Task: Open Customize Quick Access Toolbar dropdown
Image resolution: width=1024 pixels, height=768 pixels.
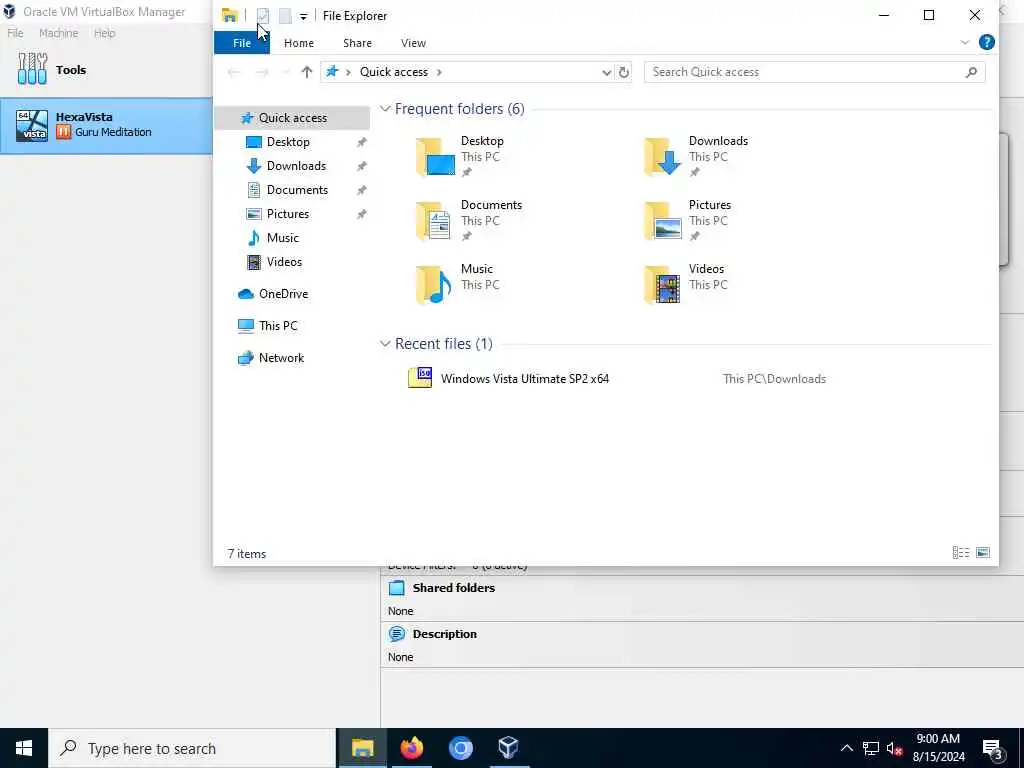Action: pos(304,16)
